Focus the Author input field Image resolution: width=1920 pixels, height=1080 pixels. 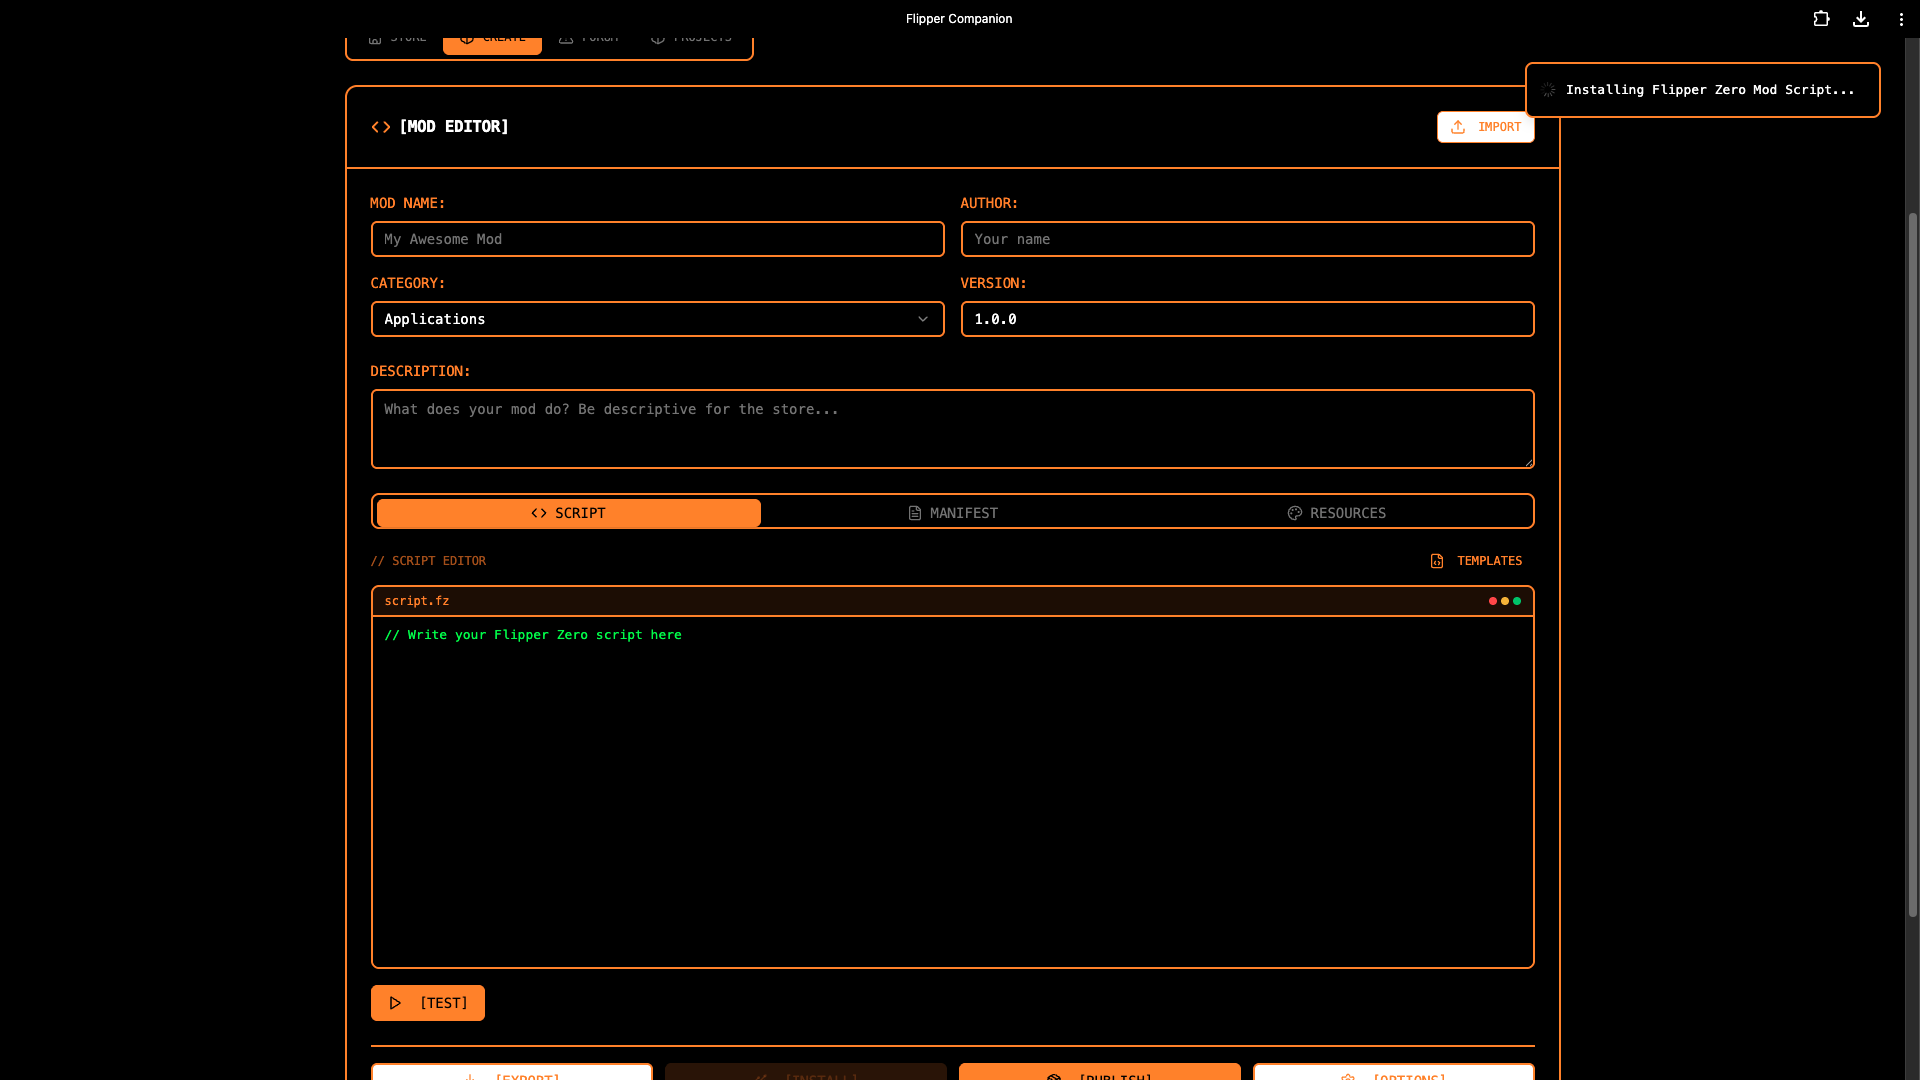click(1247, 239)
